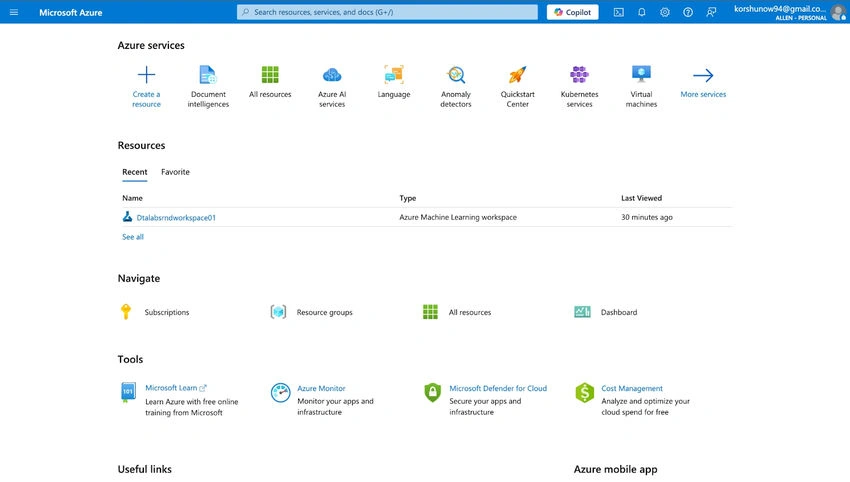Viewport: 850px width, 482px height.
Task: Click the Cost Management dollar icon
Action: 584,393
